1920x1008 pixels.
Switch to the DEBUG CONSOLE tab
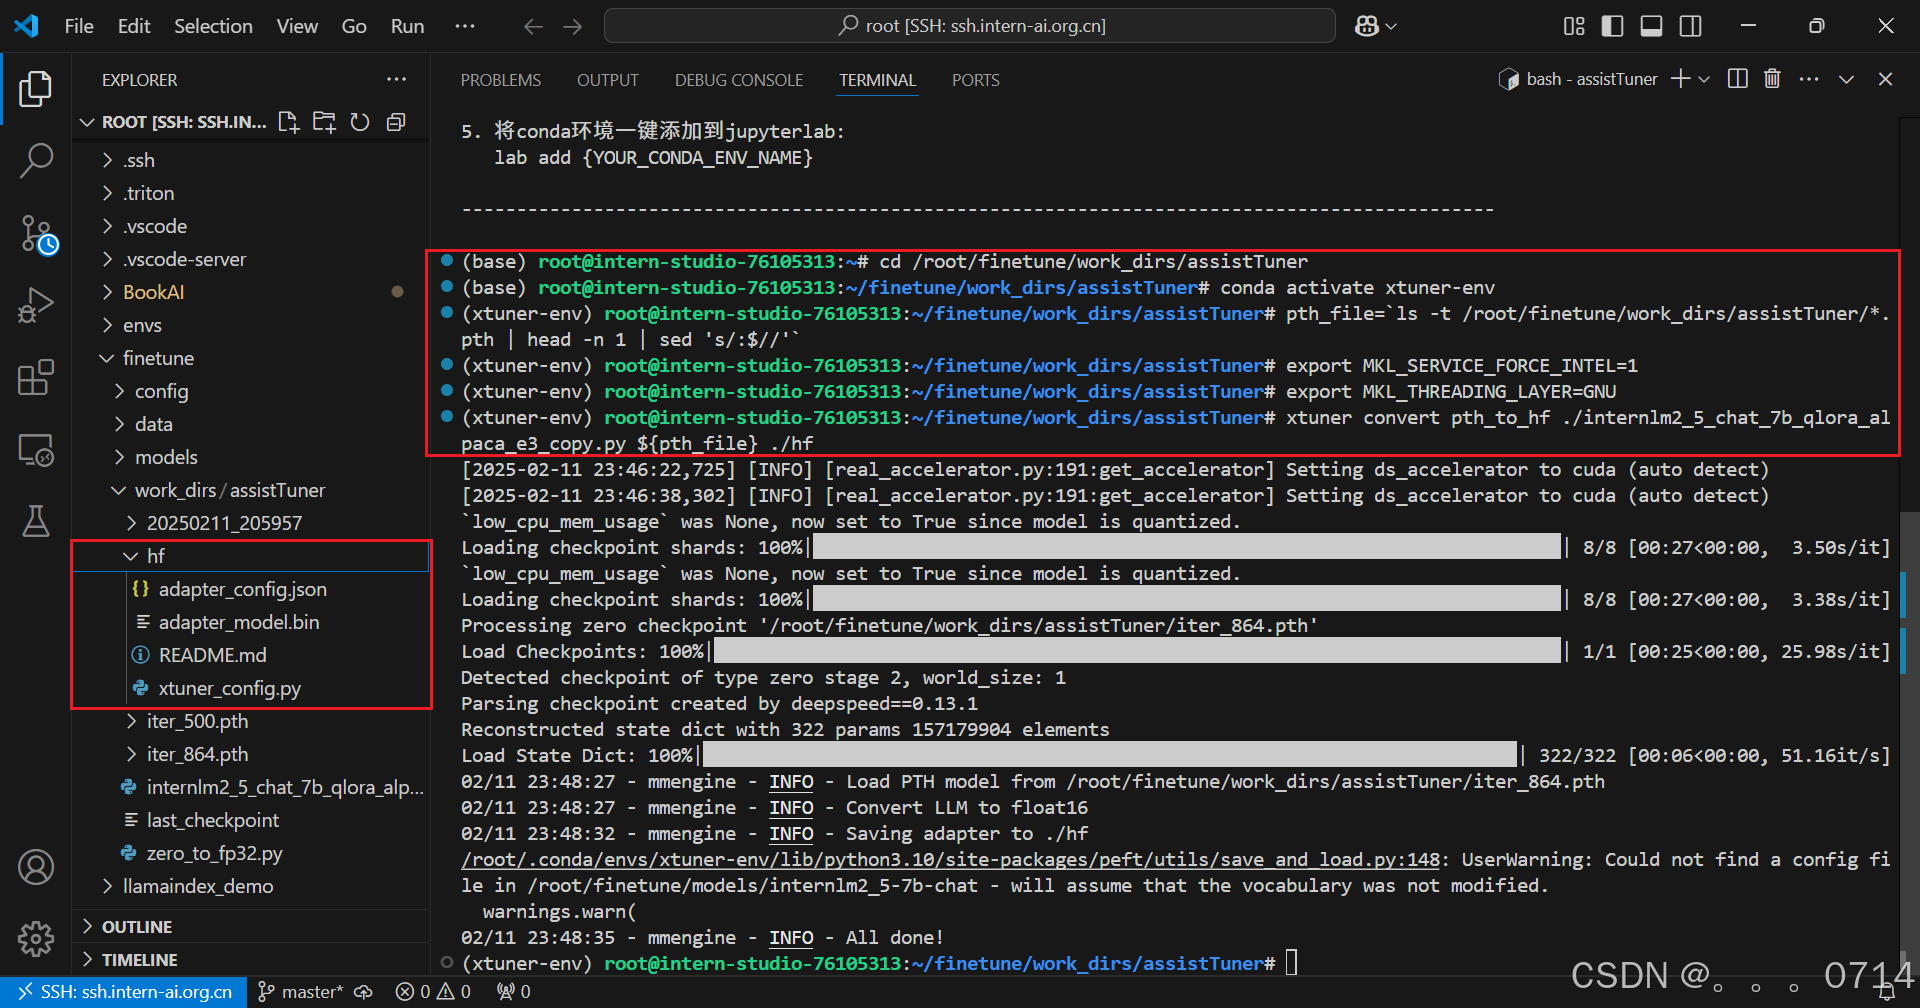[x=739, y=80]
